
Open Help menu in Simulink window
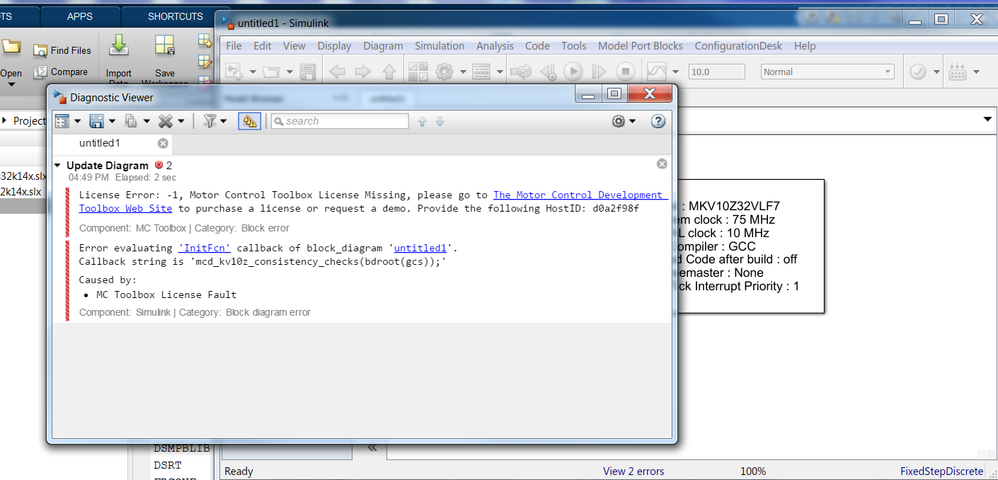[x=805, y=46]
